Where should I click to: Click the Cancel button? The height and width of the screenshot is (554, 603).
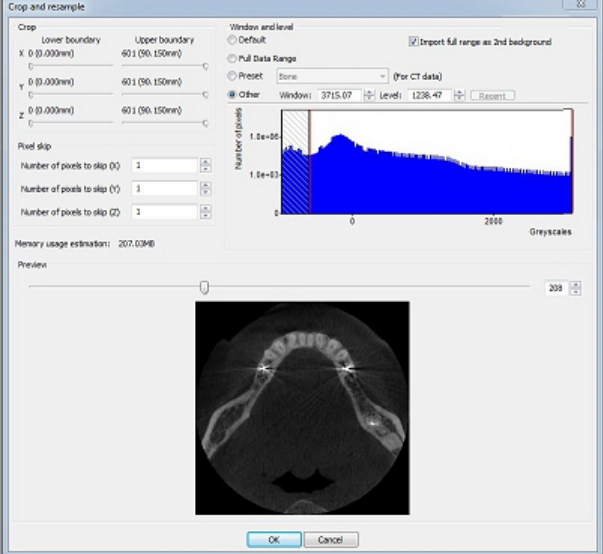(331, 540)
